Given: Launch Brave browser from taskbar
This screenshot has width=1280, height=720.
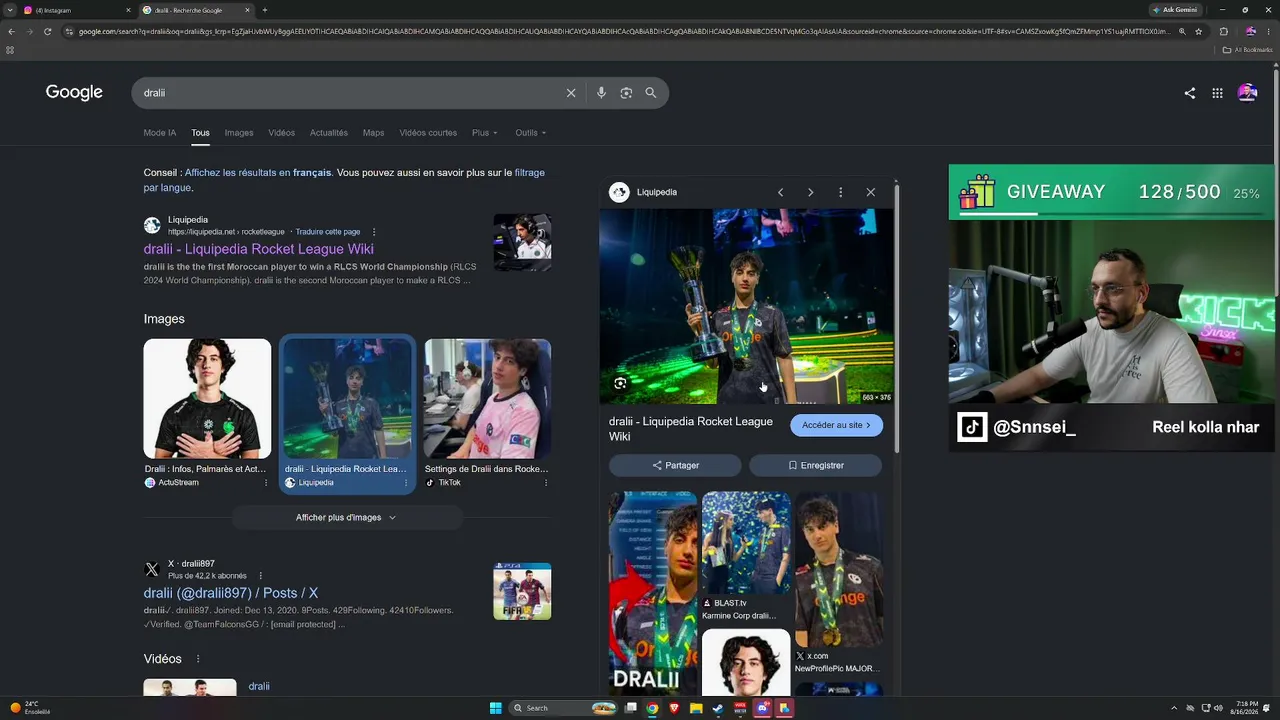Looking at the screenshot, I should point(674,708).
